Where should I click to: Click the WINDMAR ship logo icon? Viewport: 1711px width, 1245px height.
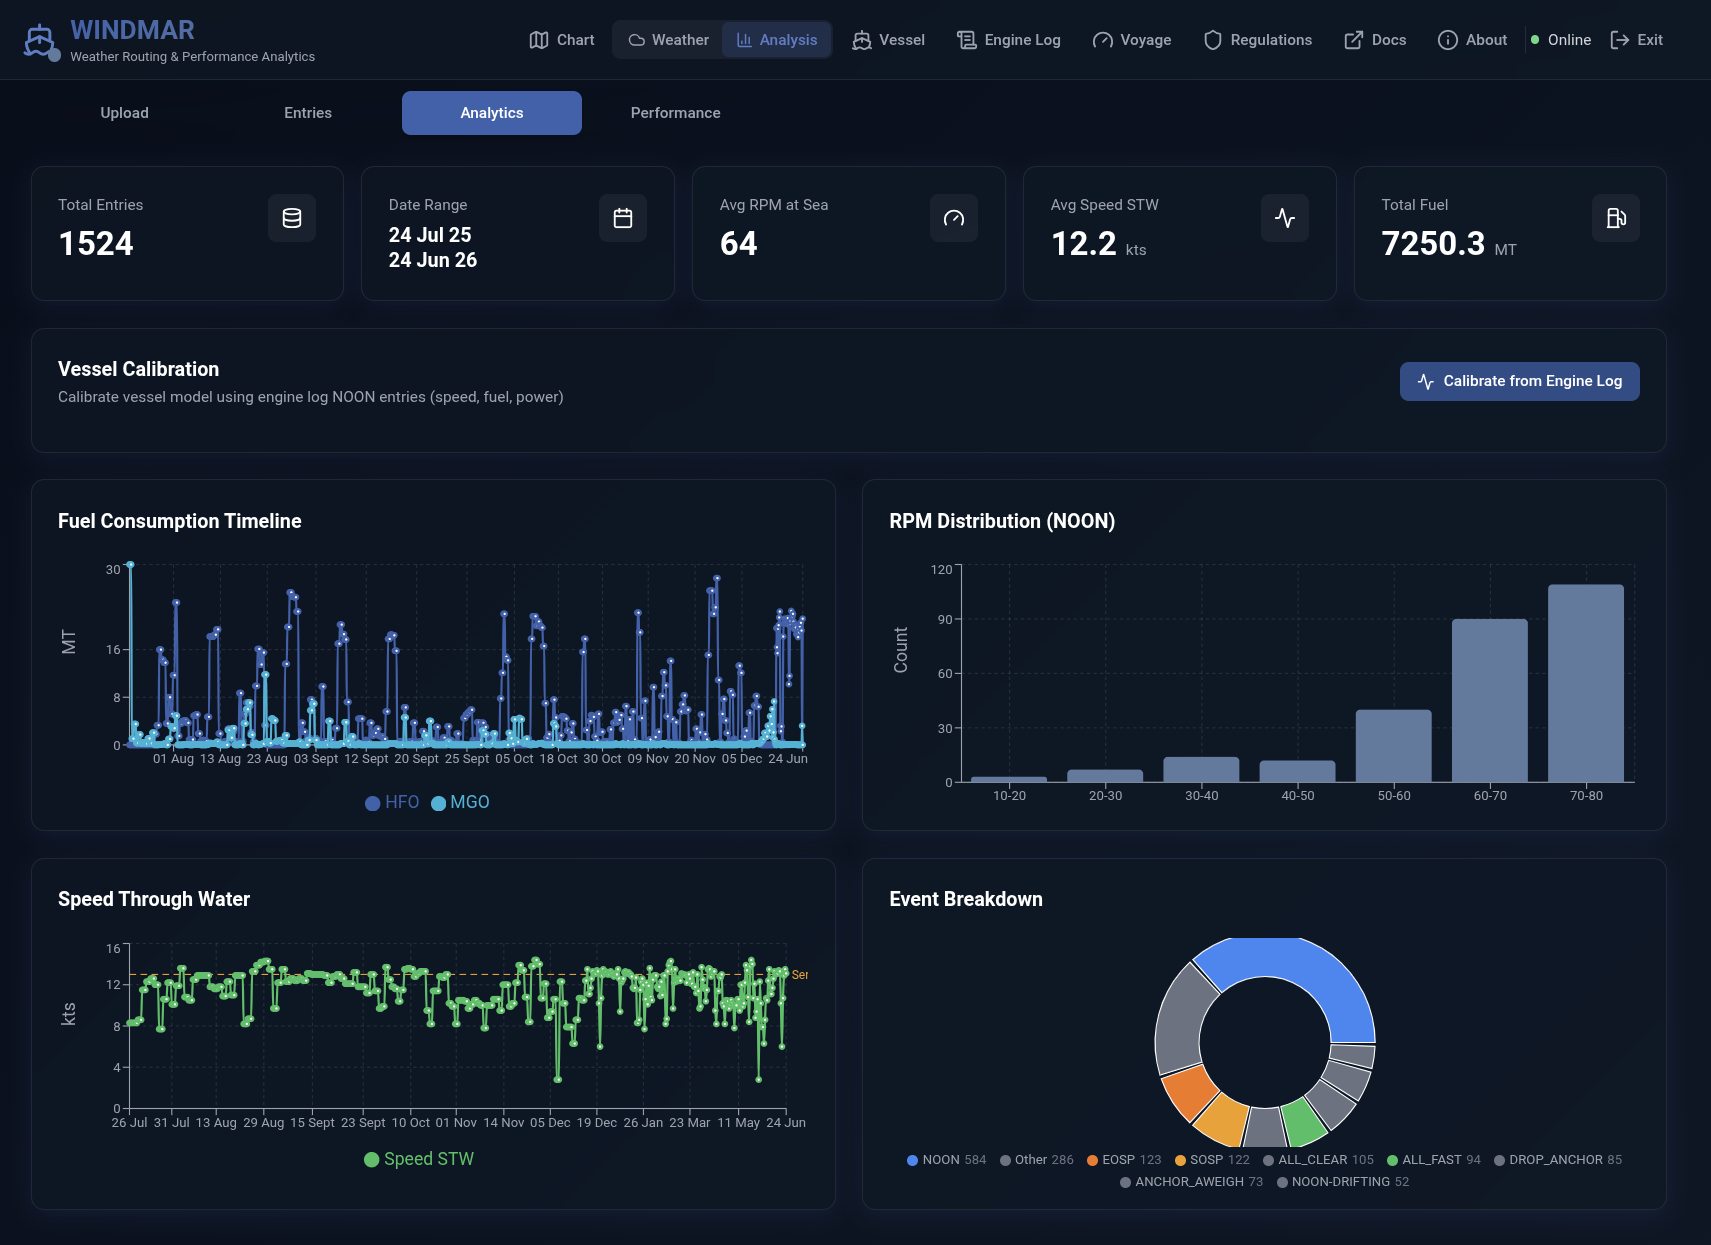point(39,41)
